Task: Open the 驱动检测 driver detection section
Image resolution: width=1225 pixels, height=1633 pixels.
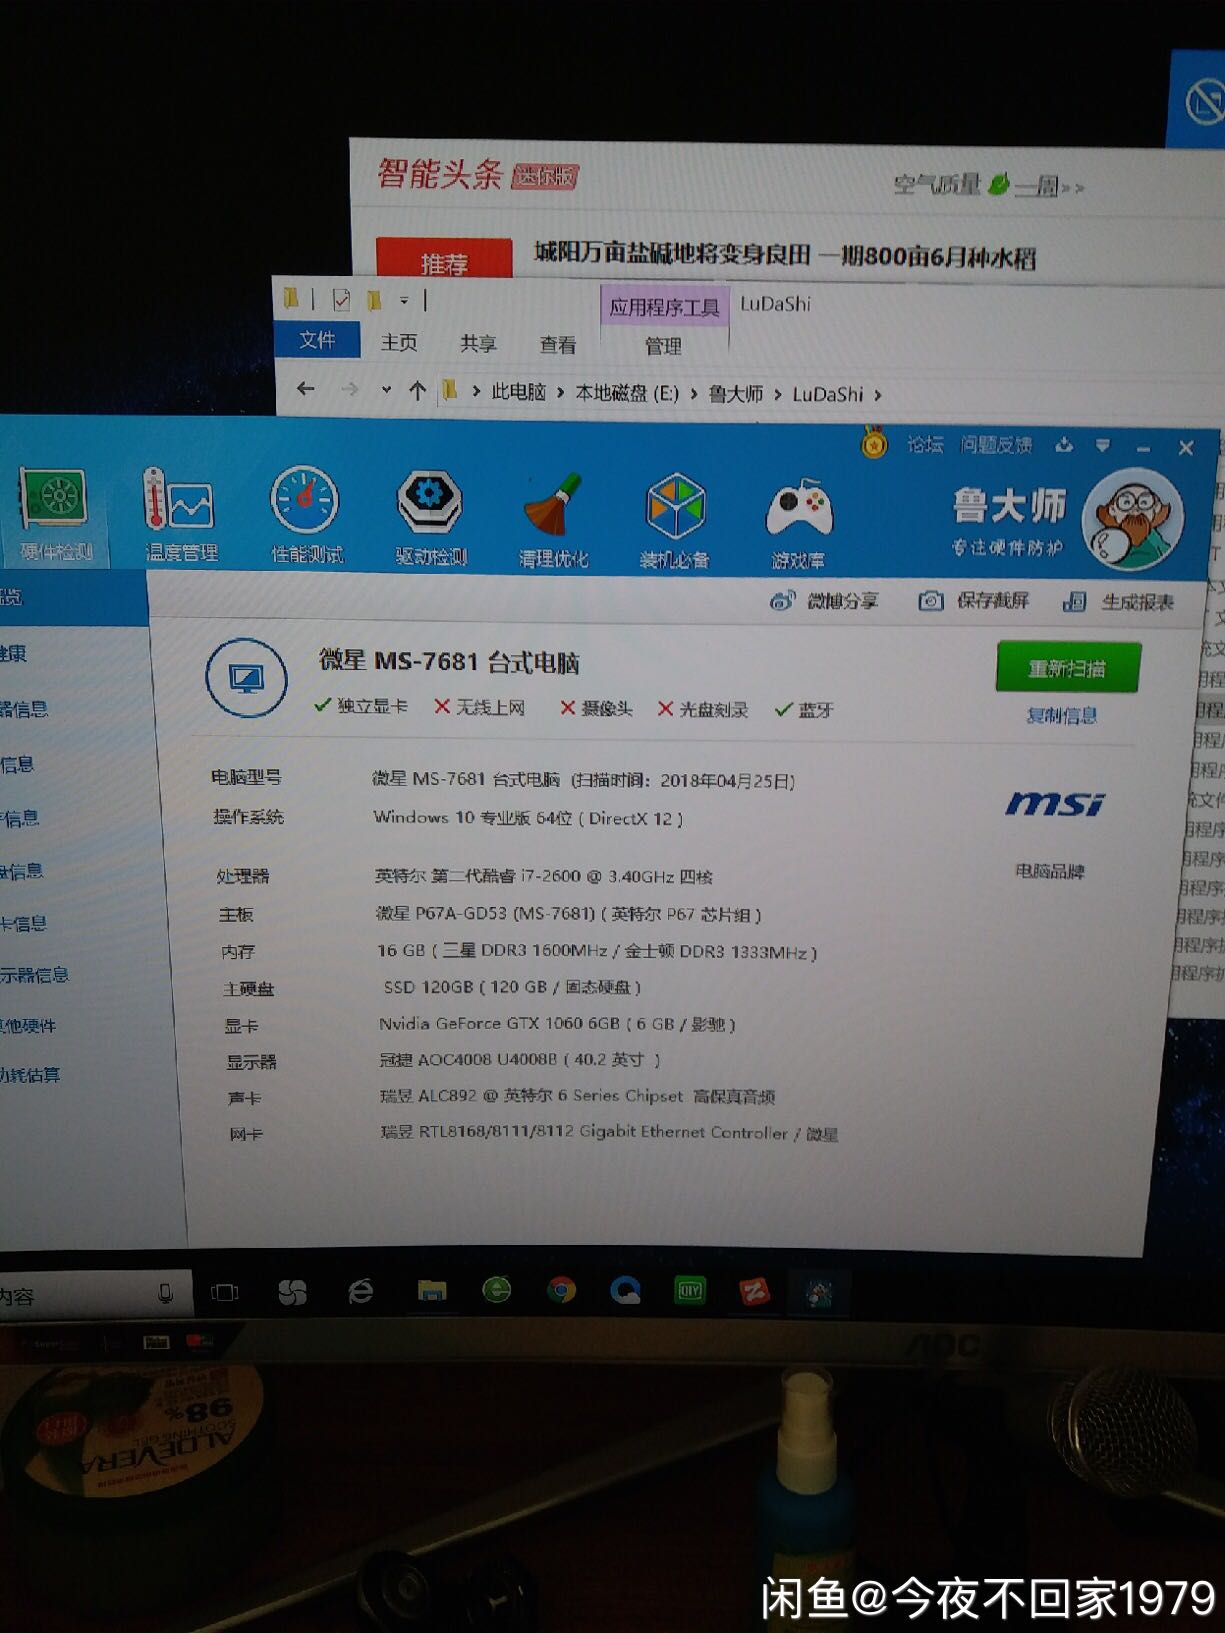Action: click(430, 518)
